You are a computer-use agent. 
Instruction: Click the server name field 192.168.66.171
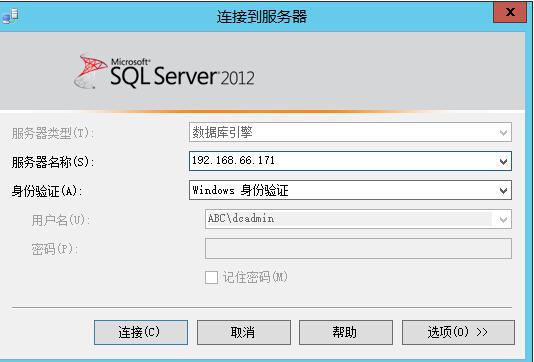click(x=350, y=161)
